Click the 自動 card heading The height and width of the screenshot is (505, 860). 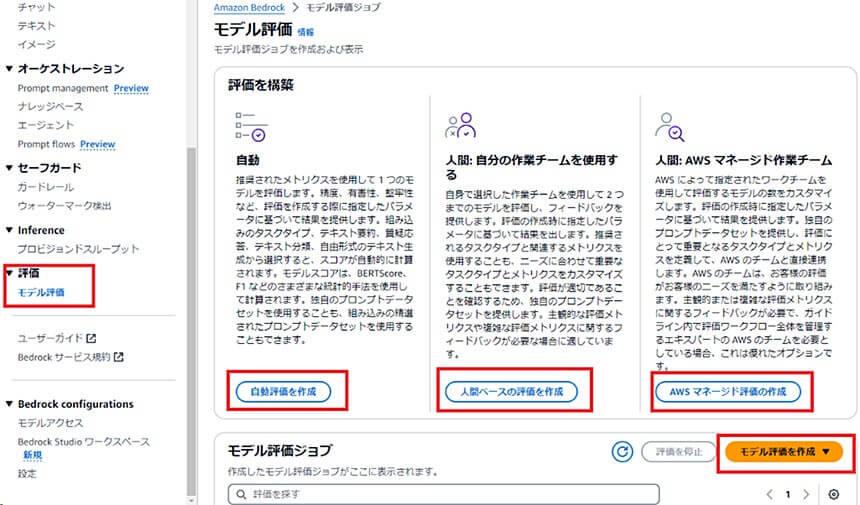(x=247, y=160)
